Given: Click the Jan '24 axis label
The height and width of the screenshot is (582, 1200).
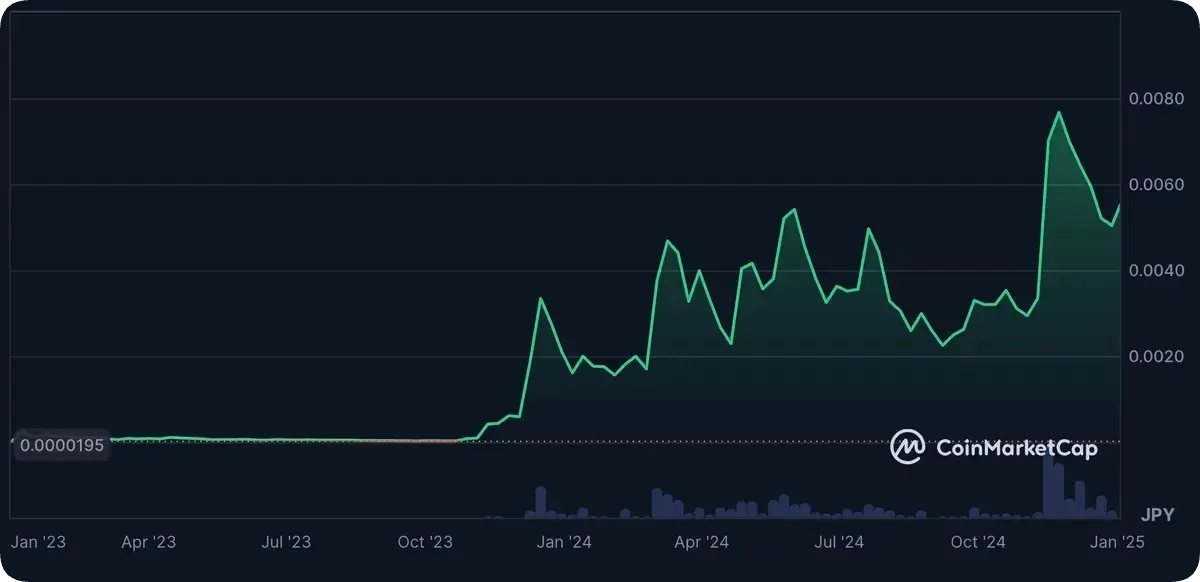Looking at the screenshot, I should pyautogui.click(x=564, y=542).
